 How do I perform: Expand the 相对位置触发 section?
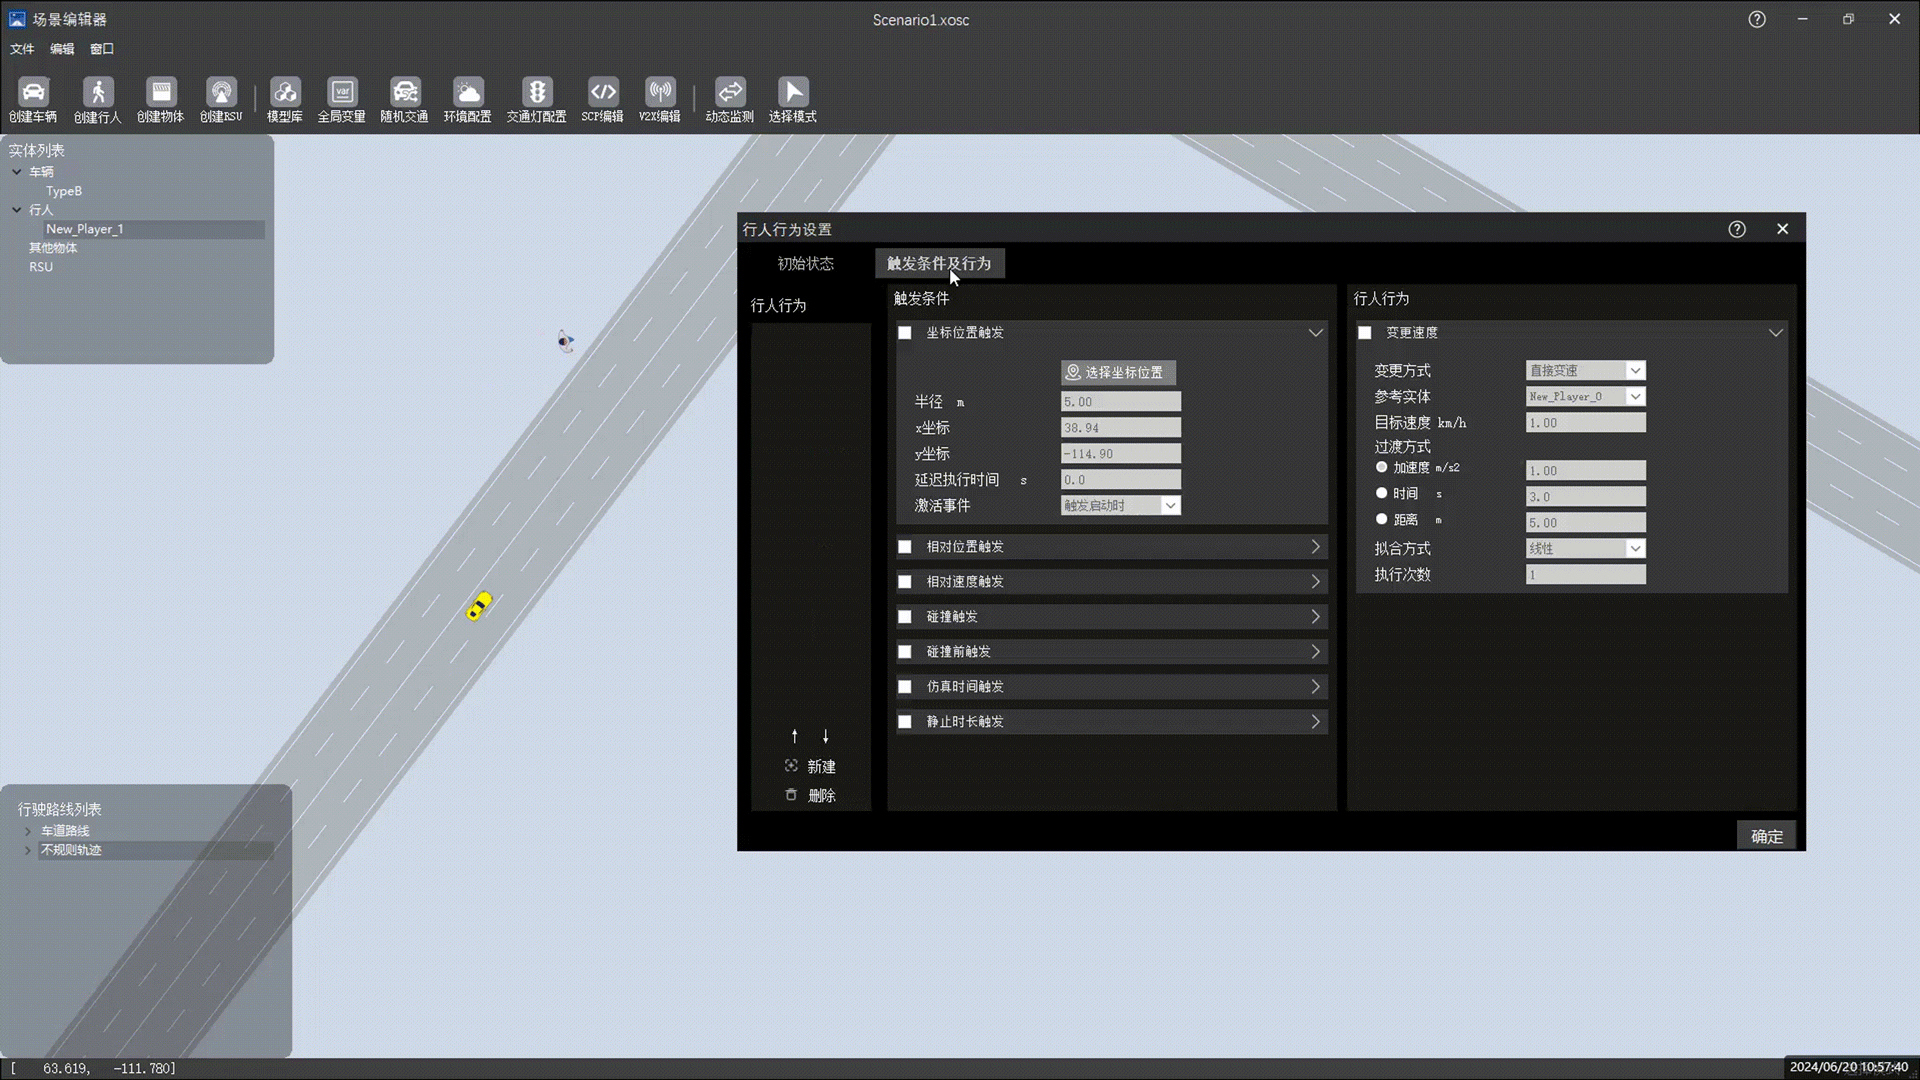click(1315, 547)
